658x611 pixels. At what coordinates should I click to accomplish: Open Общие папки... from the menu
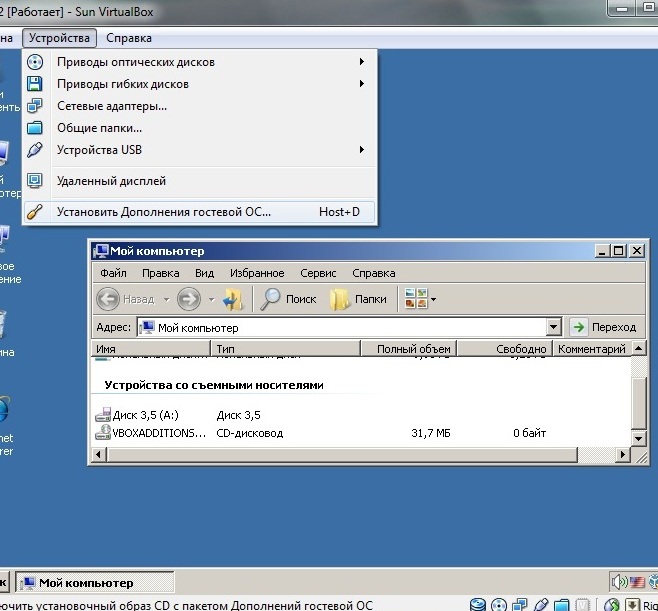(x=200, y=128)
